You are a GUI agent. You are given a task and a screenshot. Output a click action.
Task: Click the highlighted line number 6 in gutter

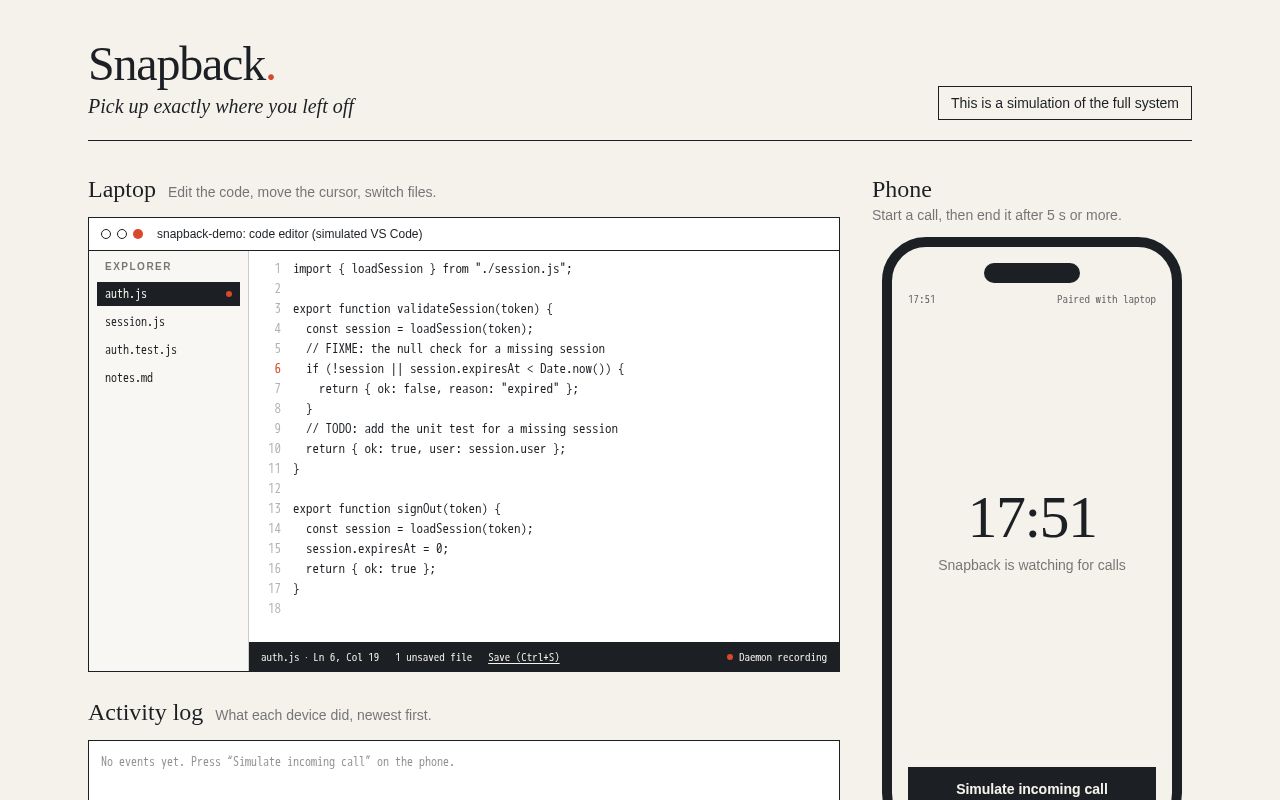(x=278, y=369)
